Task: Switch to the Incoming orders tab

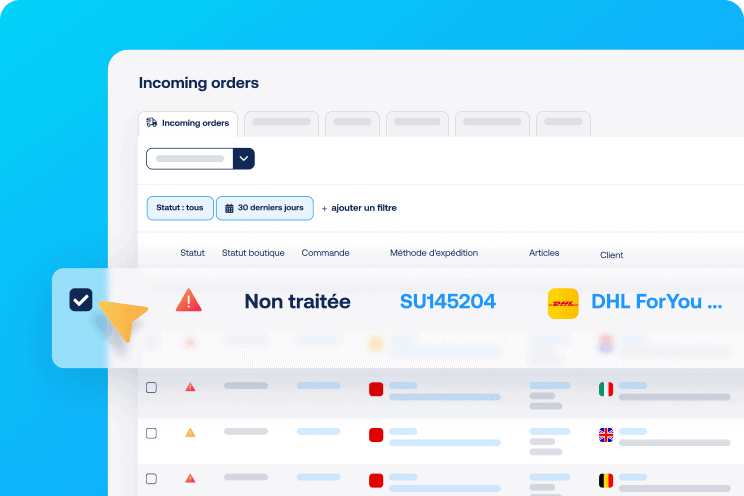Action: point(188,123)
